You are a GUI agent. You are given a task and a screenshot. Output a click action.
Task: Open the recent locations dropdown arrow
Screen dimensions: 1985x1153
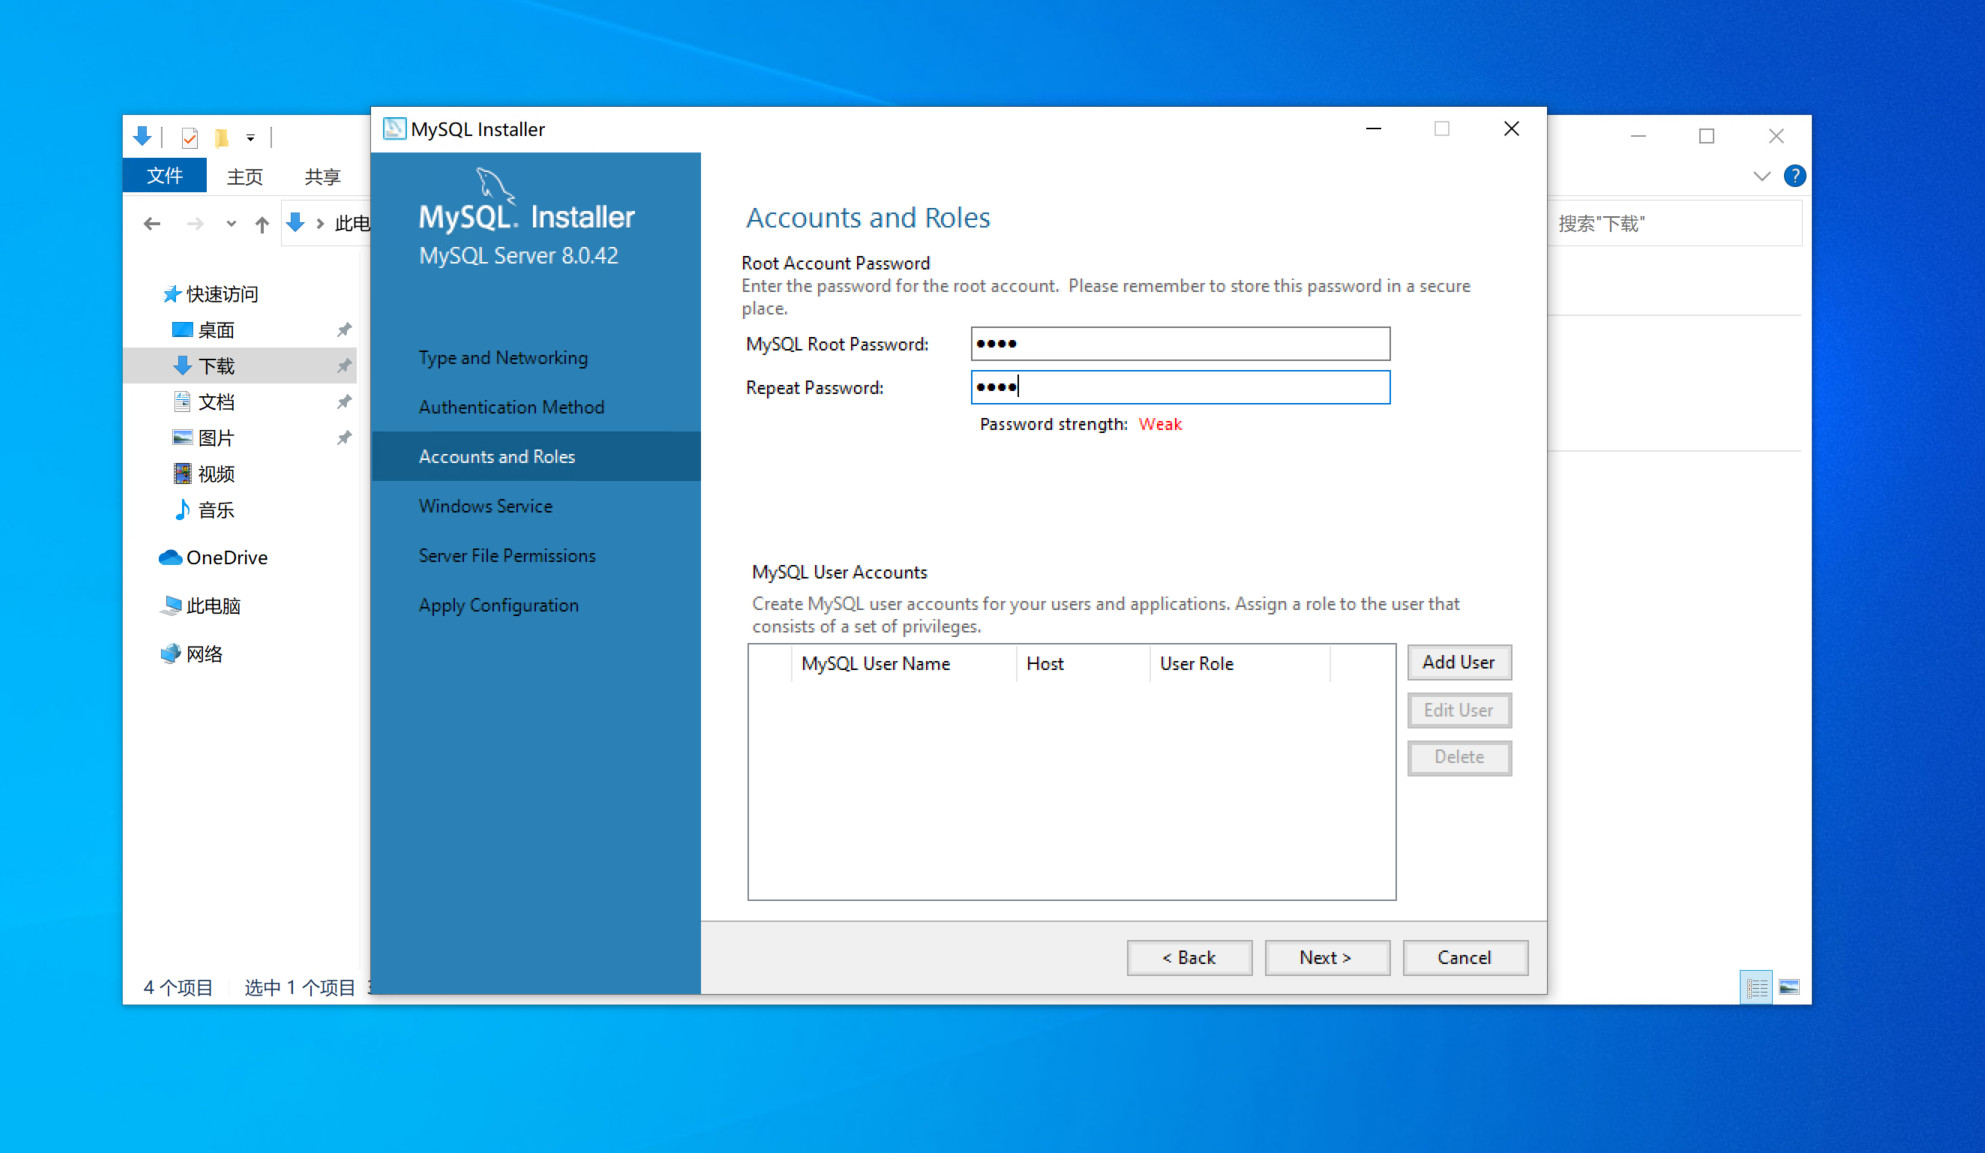click(231, 224)
